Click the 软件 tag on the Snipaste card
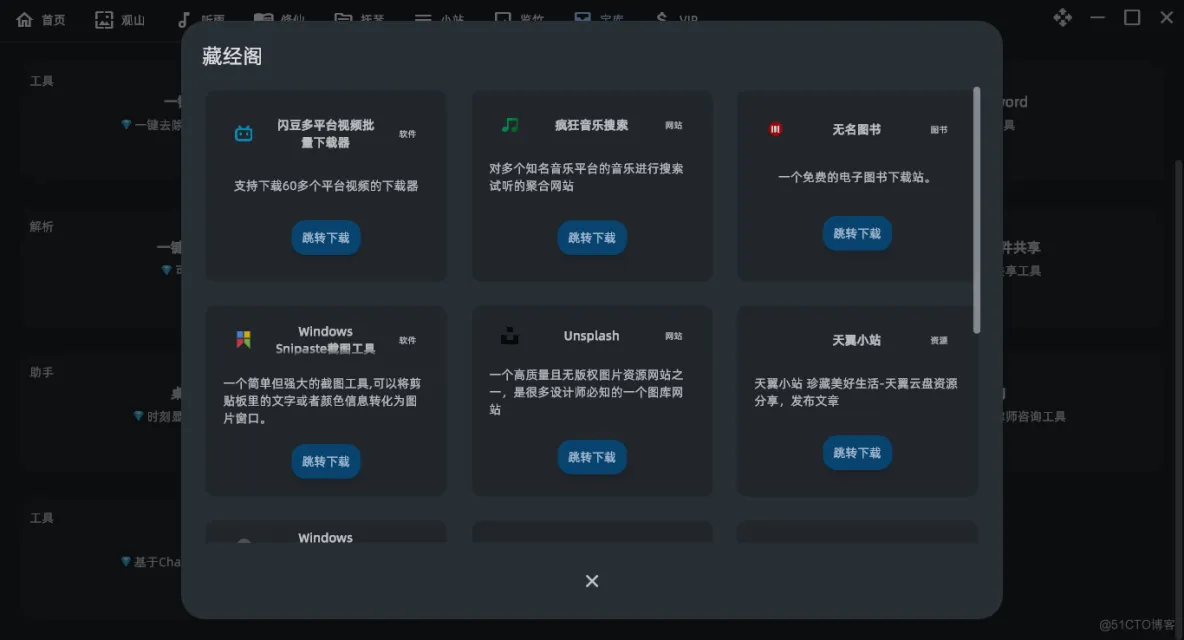This screenshot has width=1184, height=640. [407, 340]
